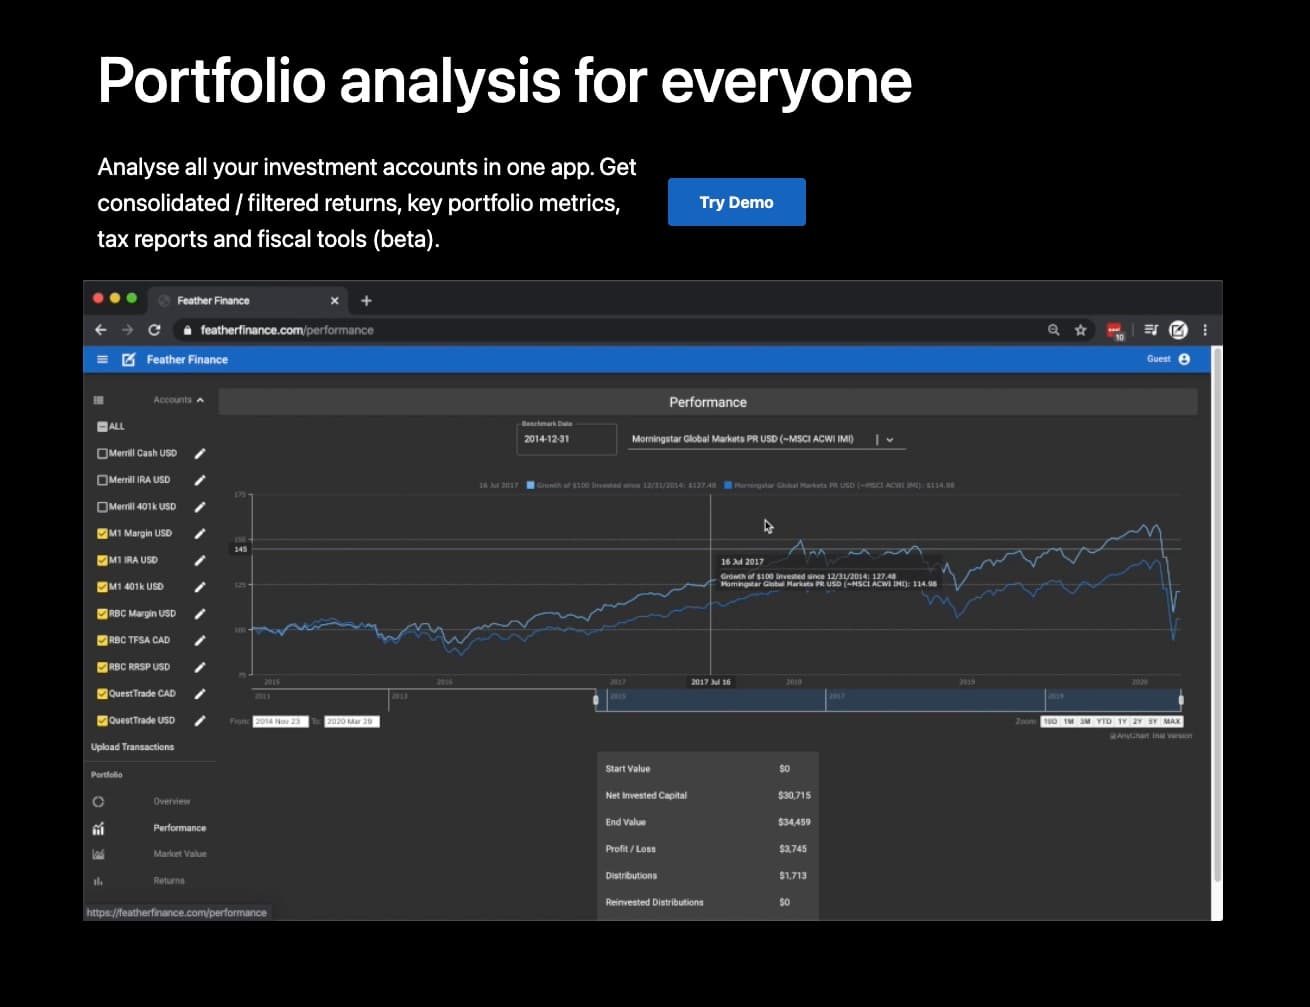The width and height of the screenshot is (1310, 1007).
Task: Click the From date field 2014 Nov 23
Action: point(280,721)
